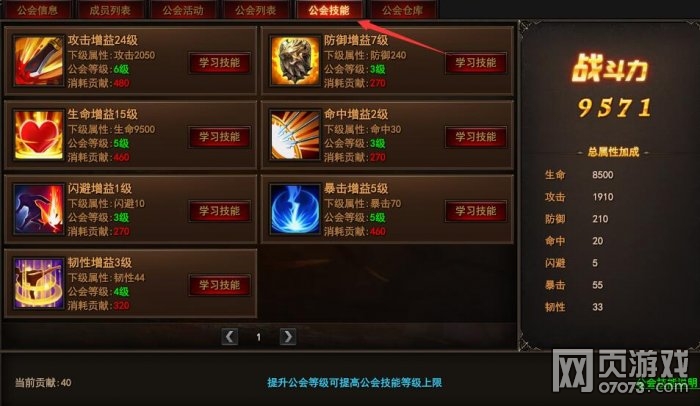Click 学习技能 for 生命增益15级
Image resolution: width=700 pixels, height=406 pixels.
click(x=219, y=137)
